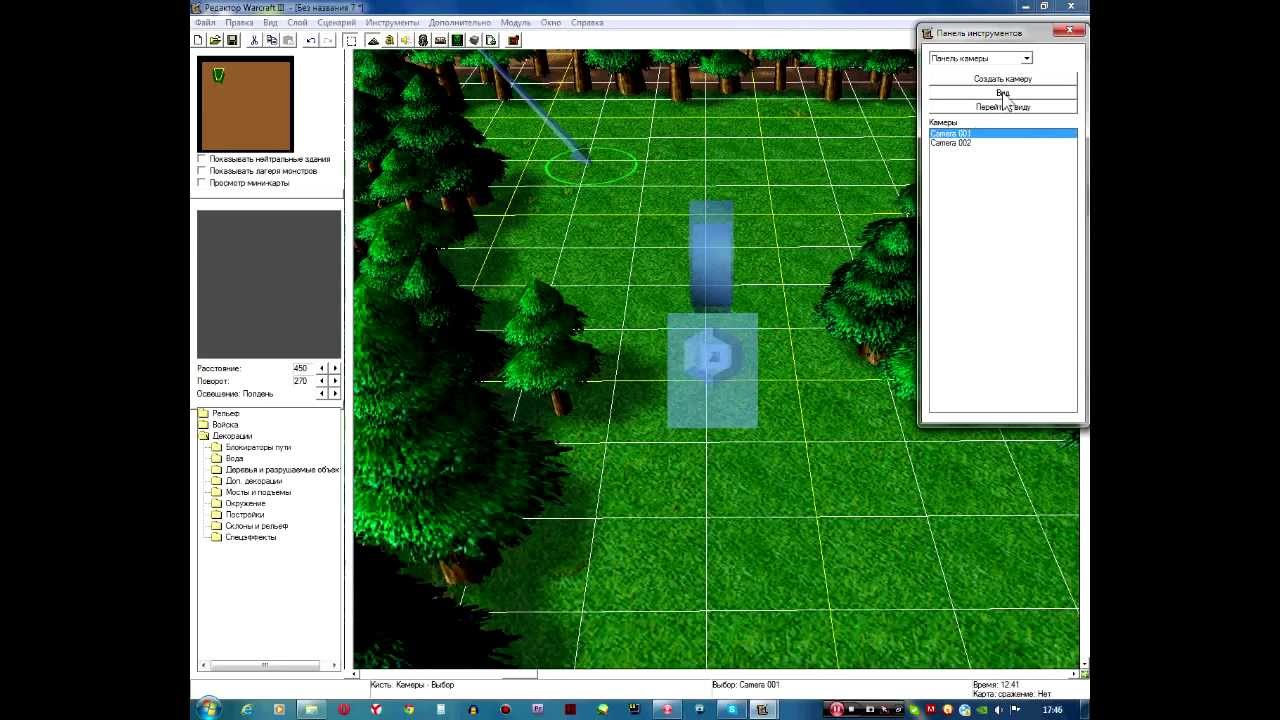The image size is (1280, 720).
Task: Cut selection with the scissors icon
Action: point(254,40)
